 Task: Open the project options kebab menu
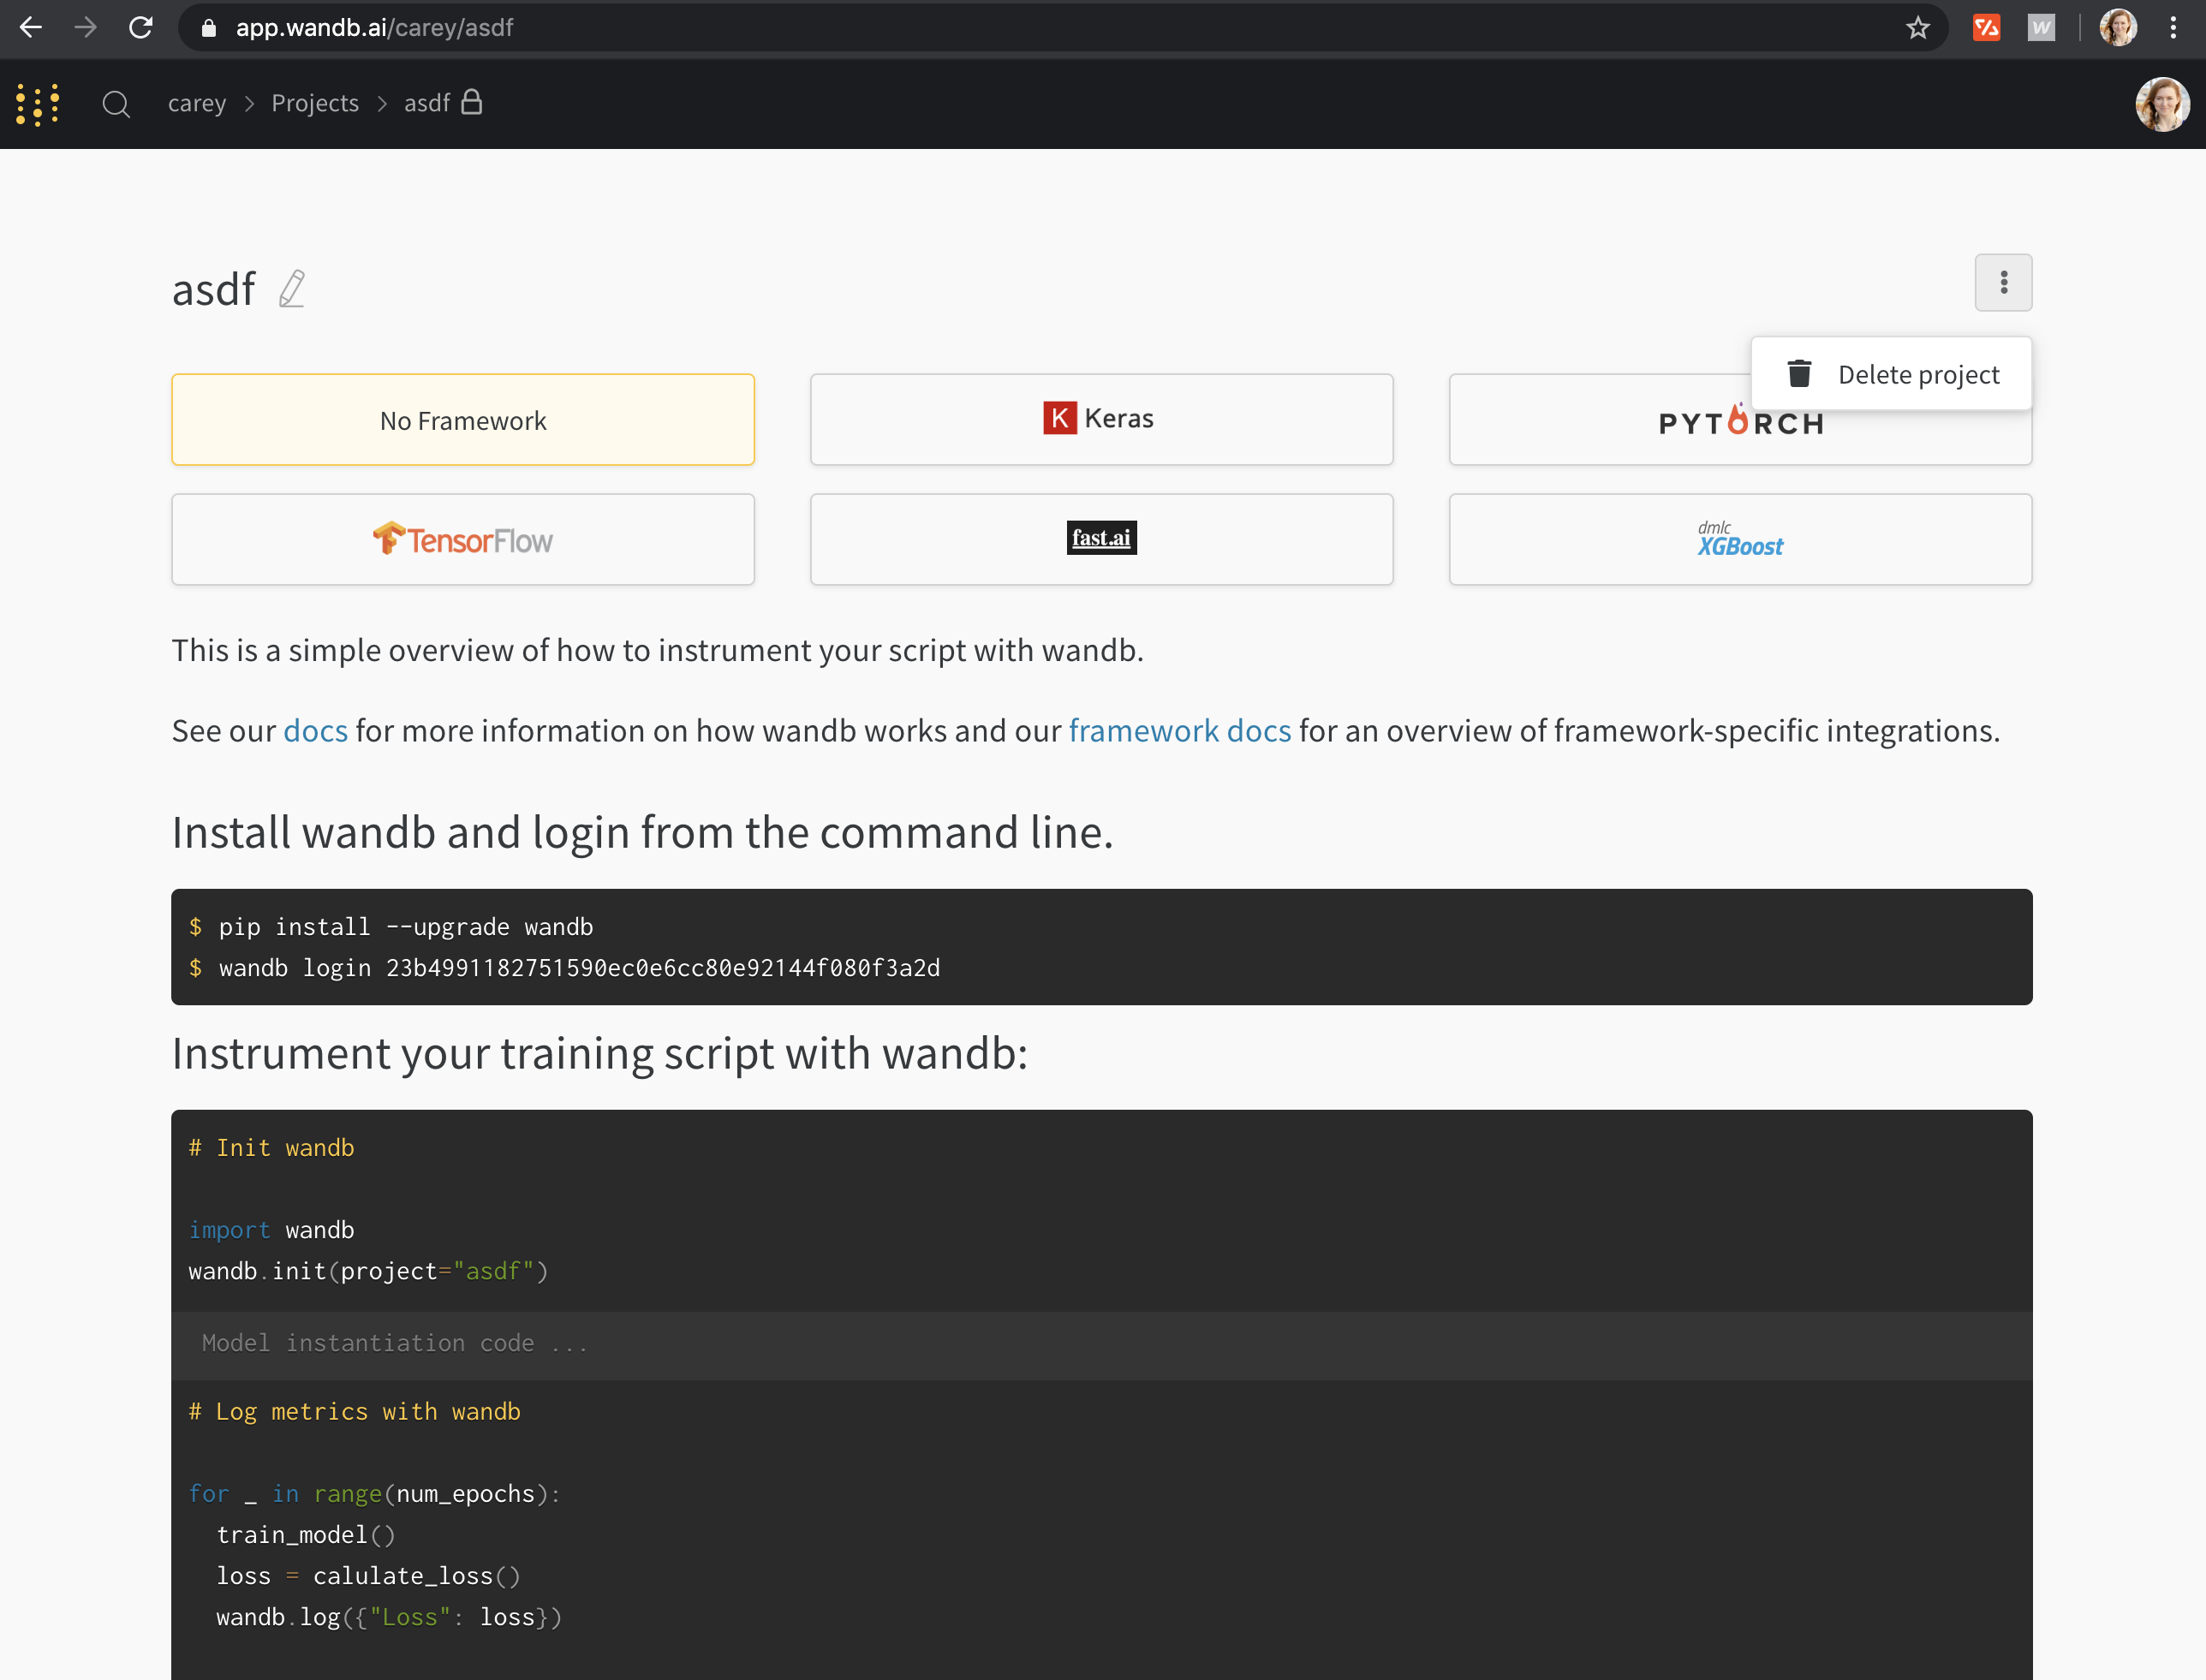coord(2003,283)
